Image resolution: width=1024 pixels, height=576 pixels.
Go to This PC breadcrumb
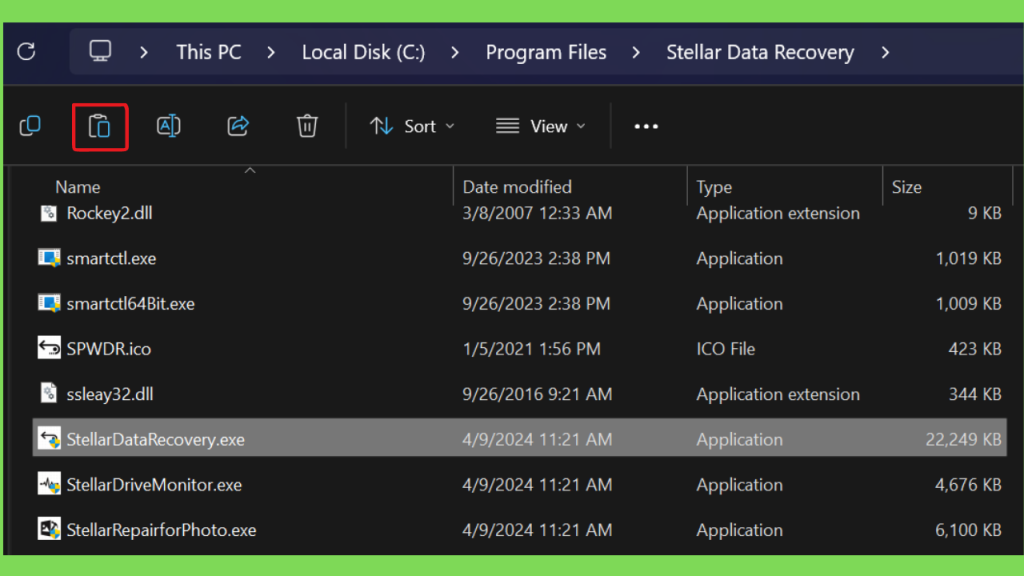(209, 52)
